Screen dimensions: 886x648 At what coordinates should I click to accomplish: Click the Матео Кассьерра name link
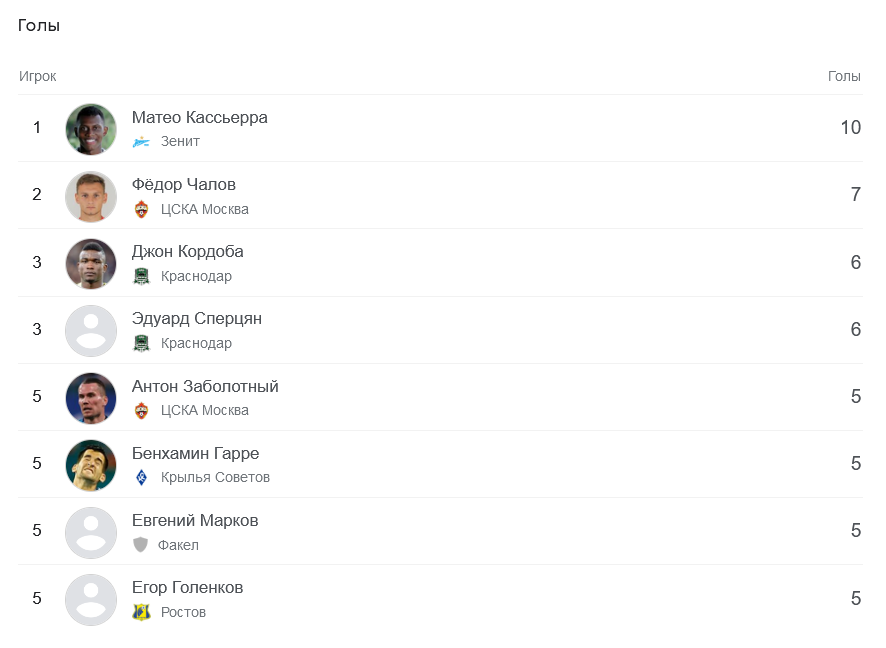coord(199,118)
